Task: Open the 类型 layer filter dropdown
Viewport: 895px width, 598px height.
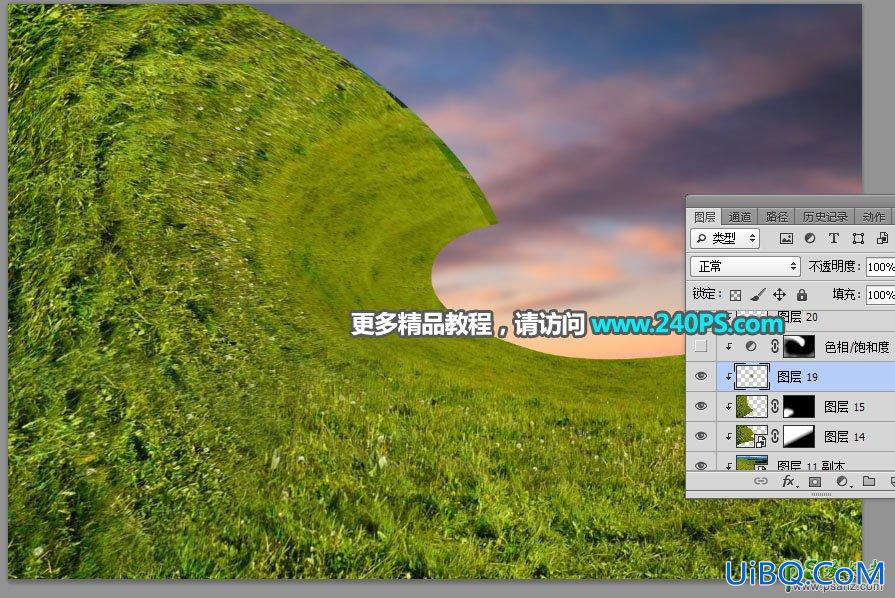Action: (725, 239)
